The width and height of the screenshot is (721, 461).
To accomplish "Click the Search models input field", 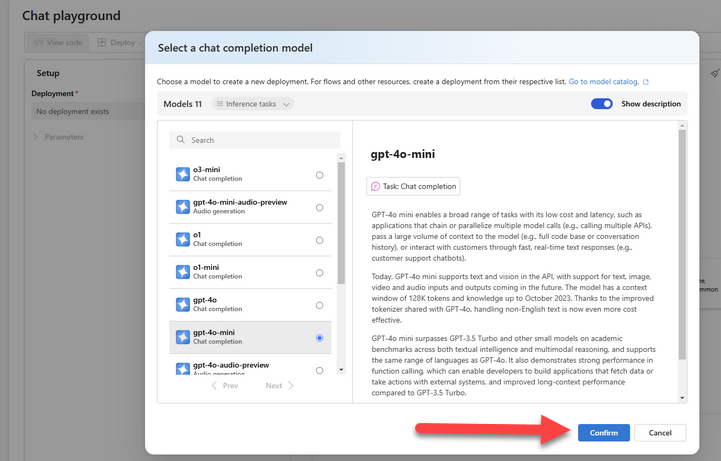I will click(255, 140).
